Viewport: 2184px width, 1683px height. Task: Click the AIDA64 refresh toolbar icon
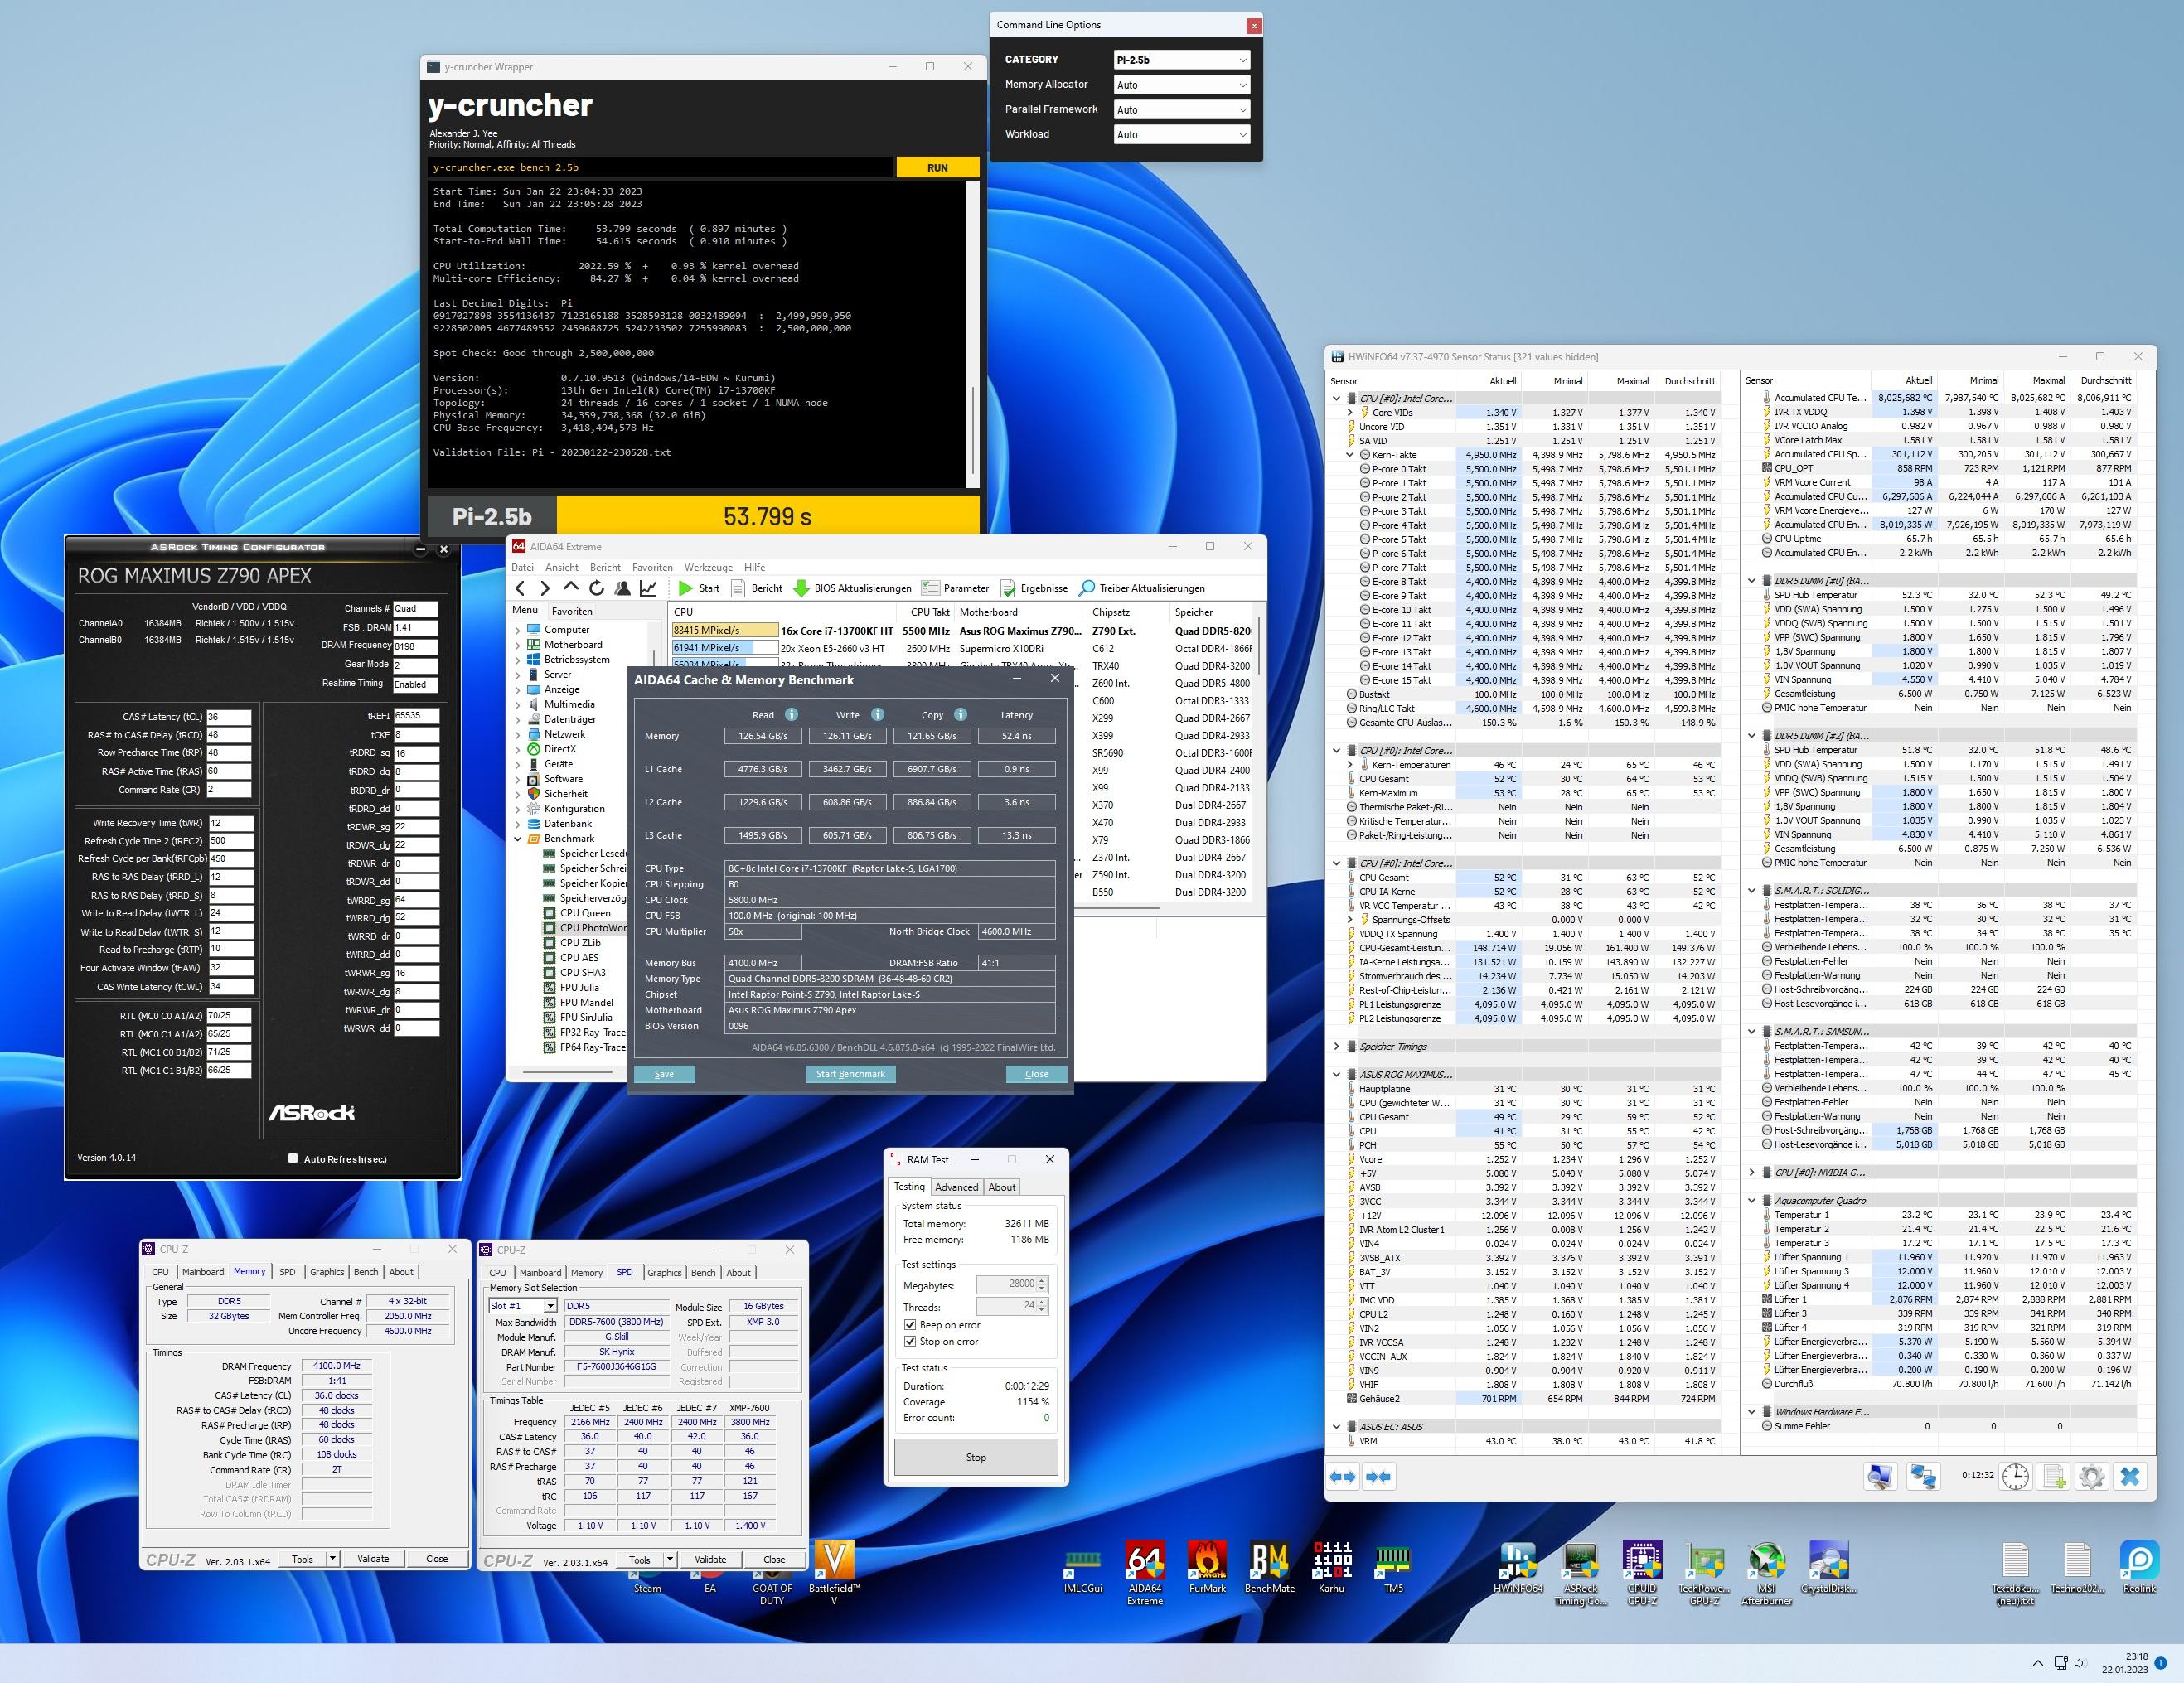click(x=597, y=588)
